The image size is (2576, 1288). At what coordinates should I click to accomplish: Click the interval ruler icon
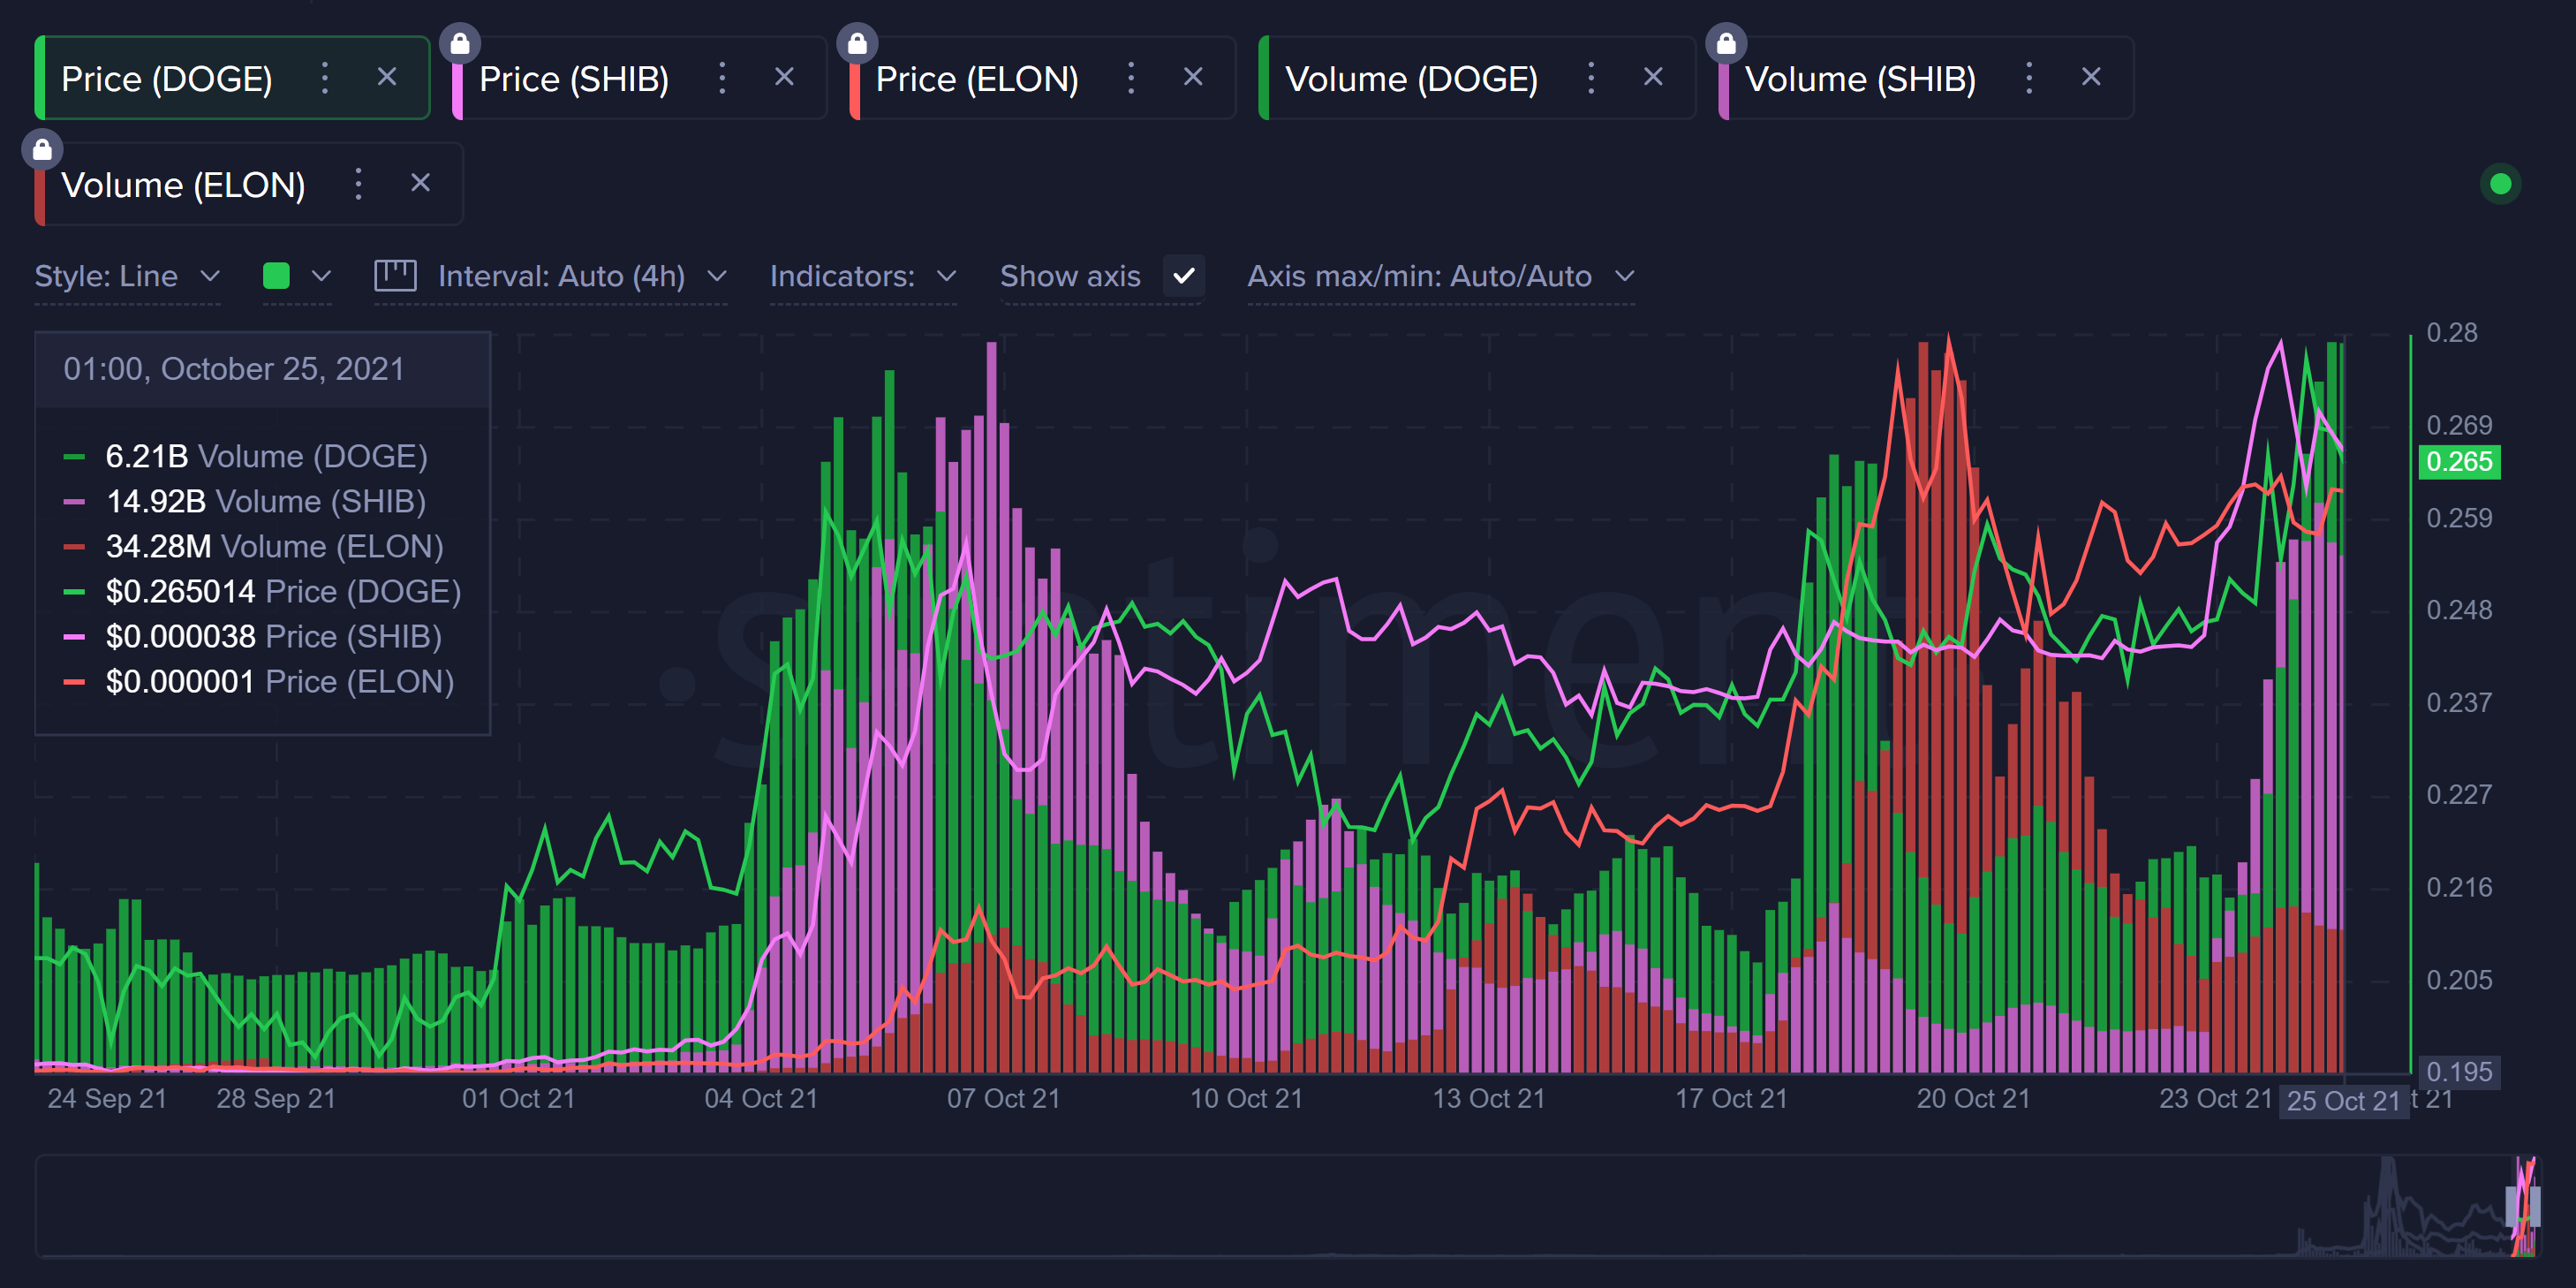395,275
